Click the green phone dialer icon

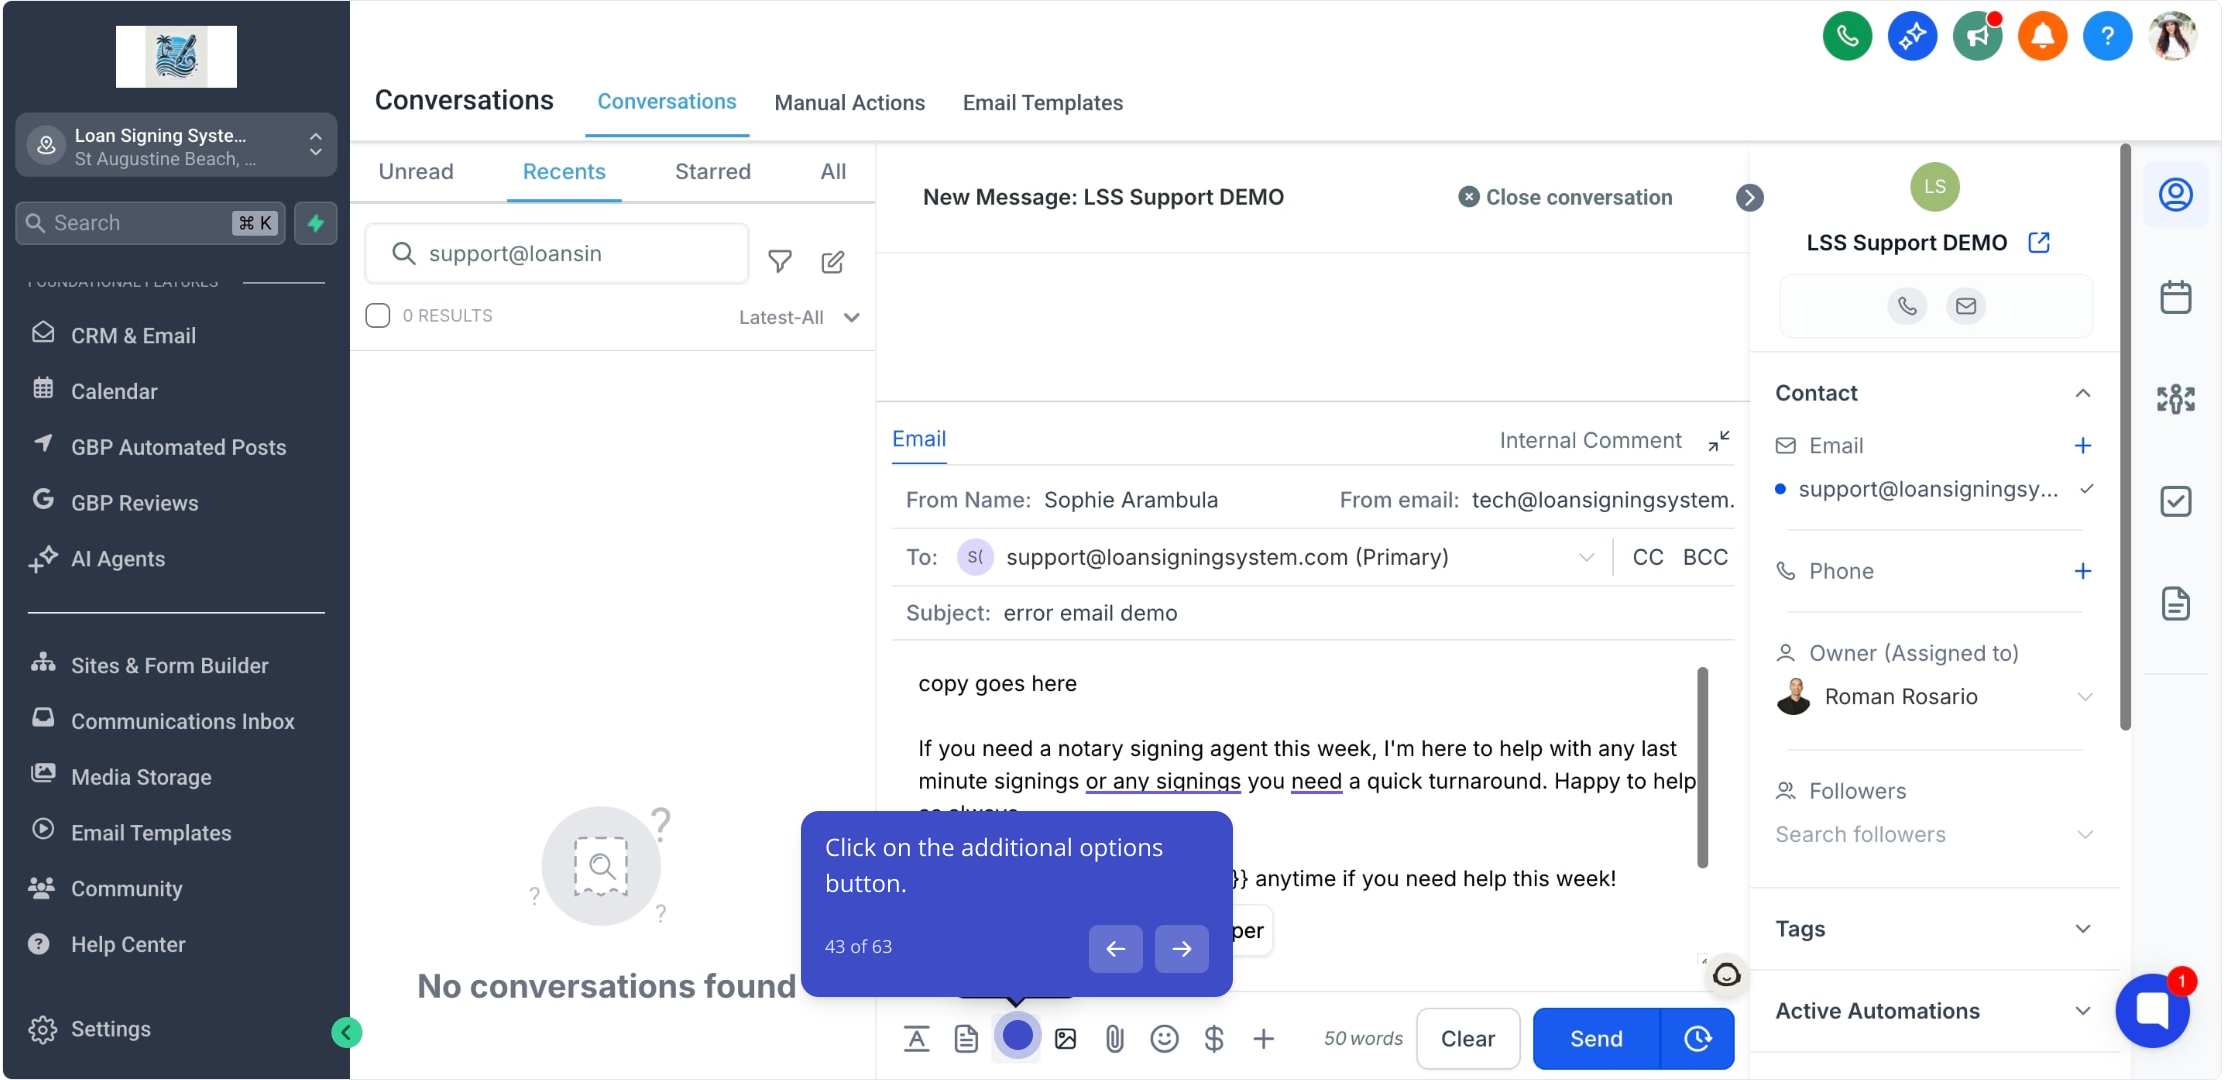tap(1847, 37)
